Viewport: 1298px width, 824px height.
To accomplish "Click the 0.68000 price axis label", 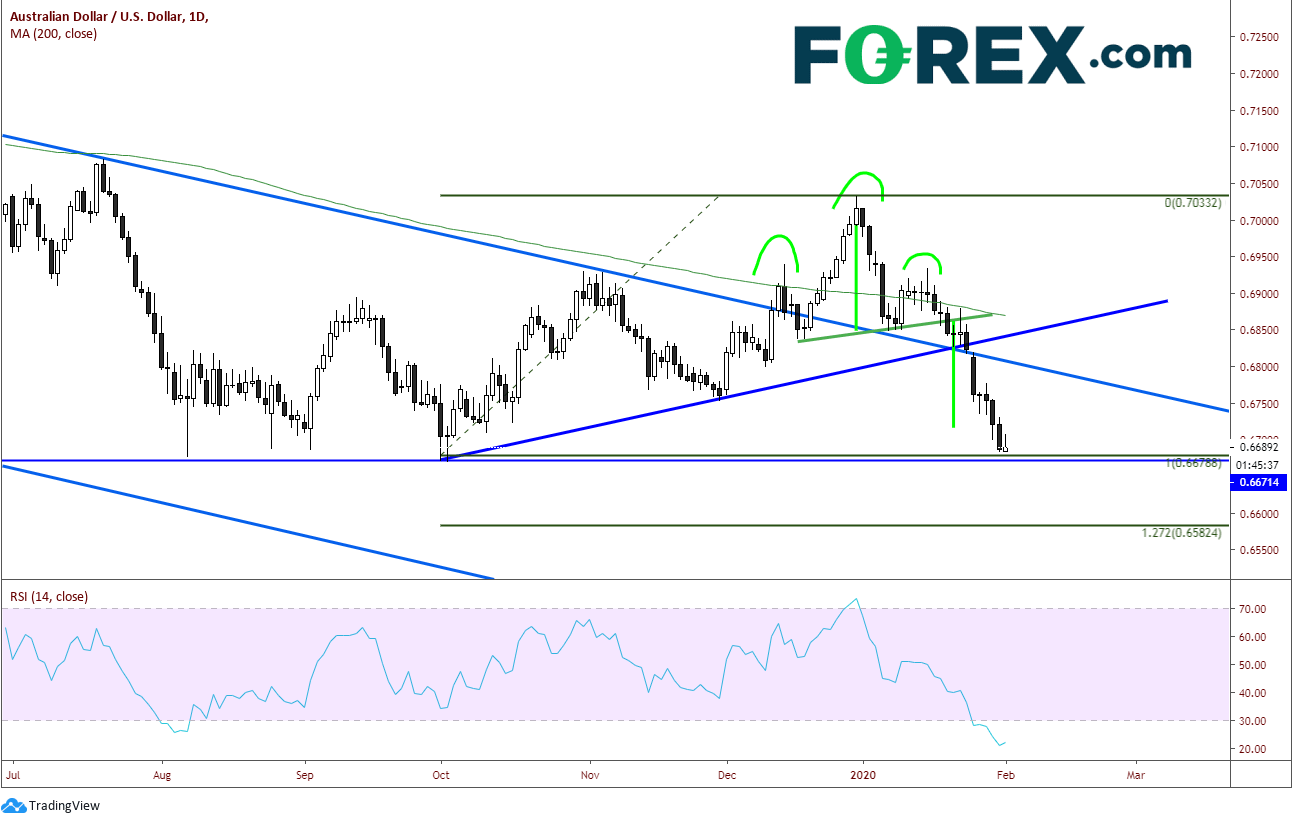I will pyautogui.click(x=1259, y=367).
